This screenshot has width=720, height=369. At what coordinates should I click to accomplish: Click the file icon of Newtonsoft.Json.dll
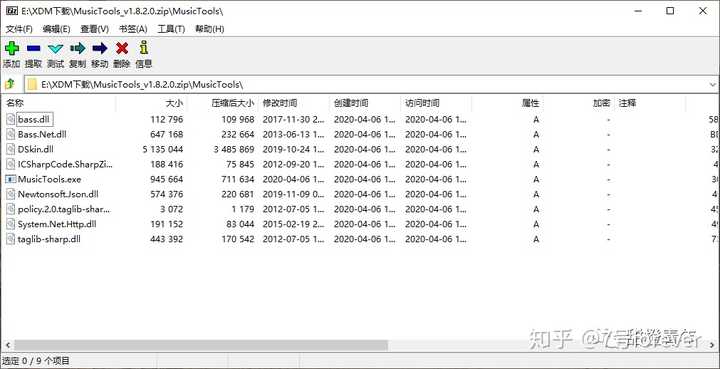point(11,194)
